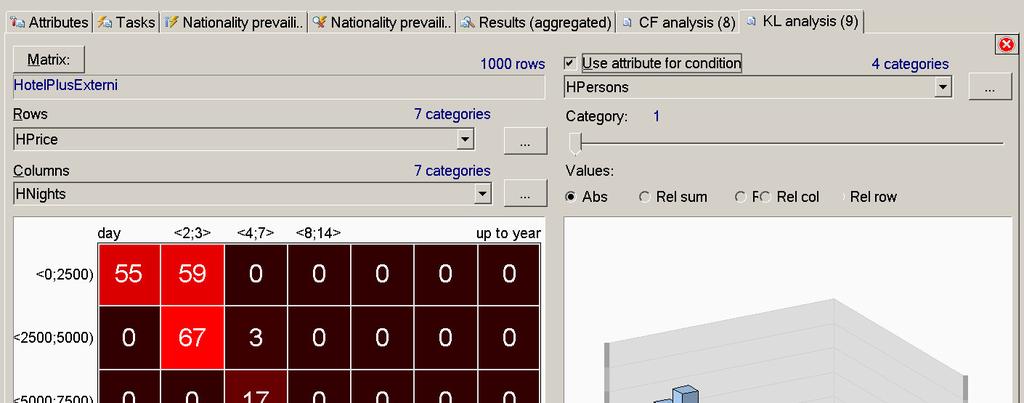This screenshot has width=1024, height=403.
Task: Click the <8;14> column header
Action: tap(318, 233)
